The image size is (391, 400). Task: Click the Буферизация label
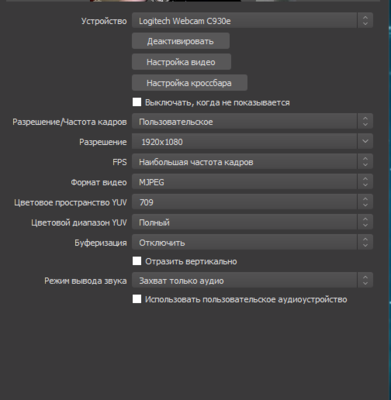101,243
